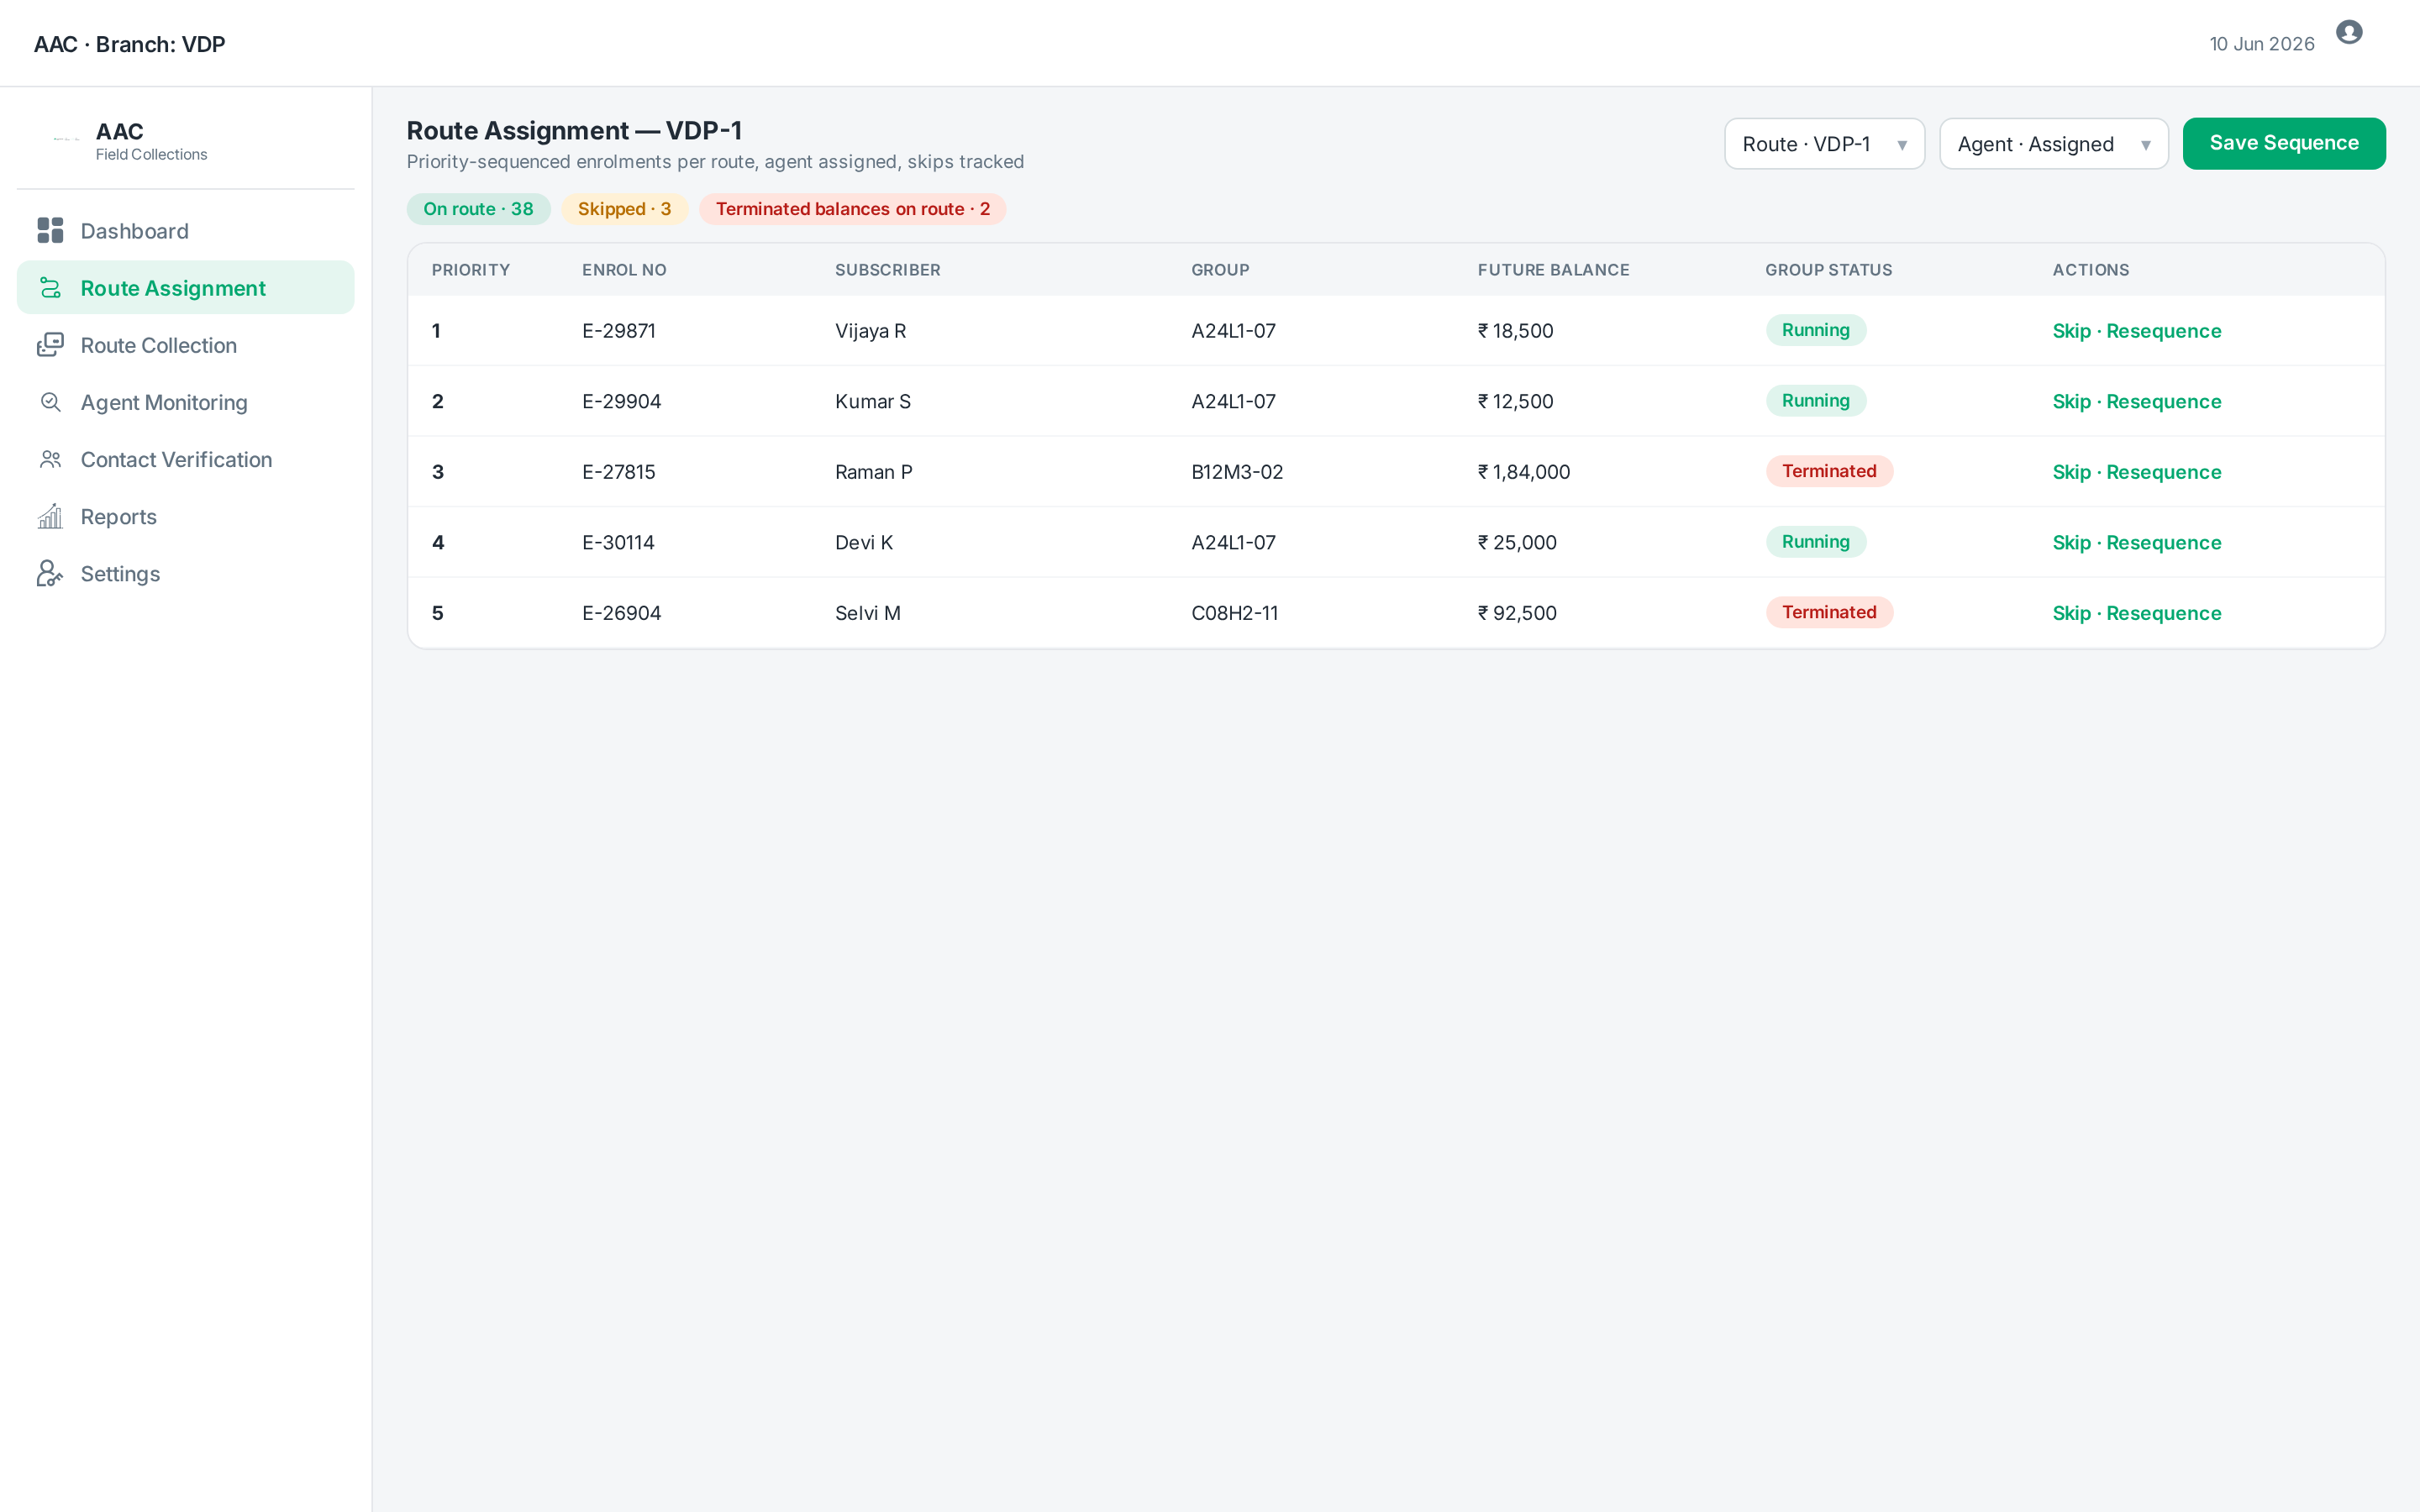Click future balance ₹ 18,500
This screenshot has width=2420, height=1512.
point(1515,331)
